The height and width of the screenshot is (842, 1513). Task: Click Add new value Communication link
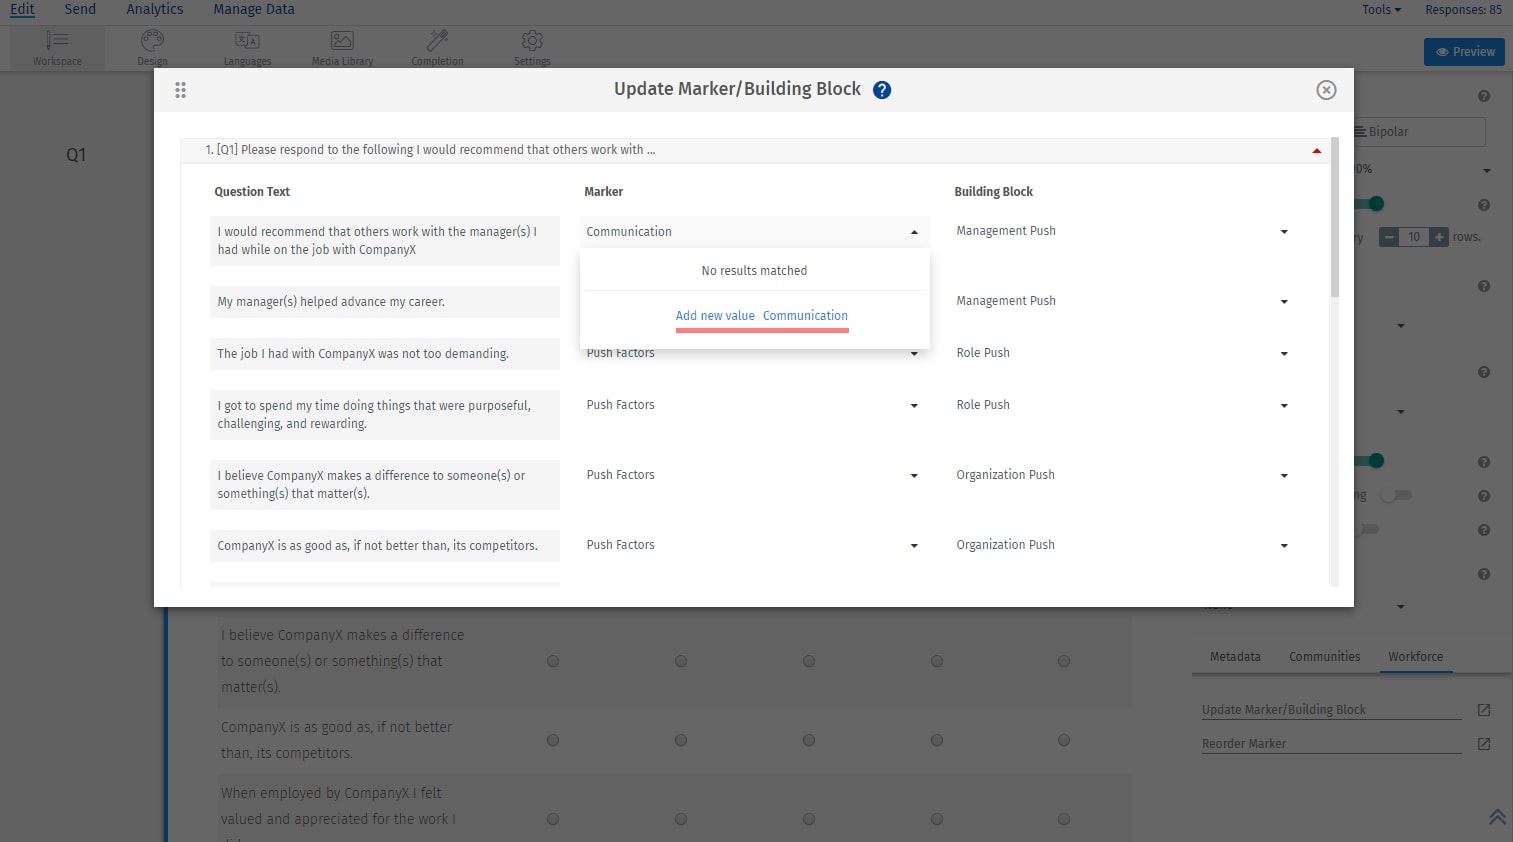761,316
